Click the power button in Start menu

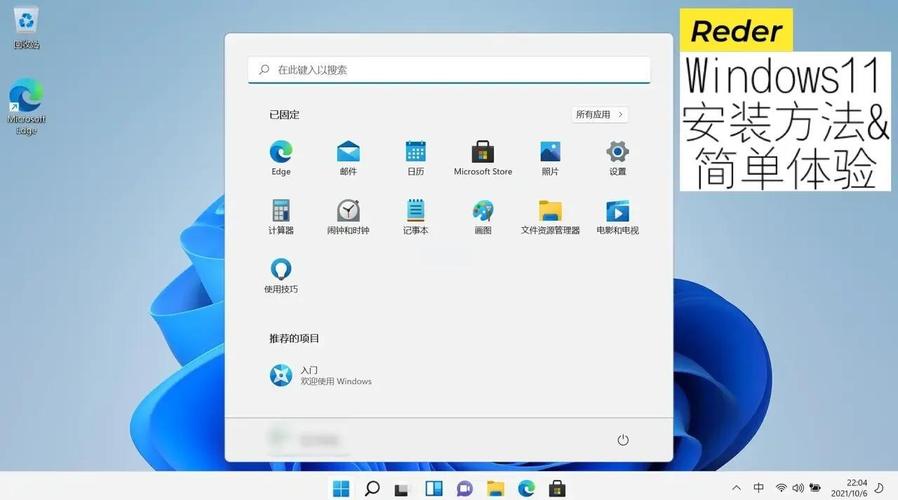pyautogui.click(x=623, y=440)
